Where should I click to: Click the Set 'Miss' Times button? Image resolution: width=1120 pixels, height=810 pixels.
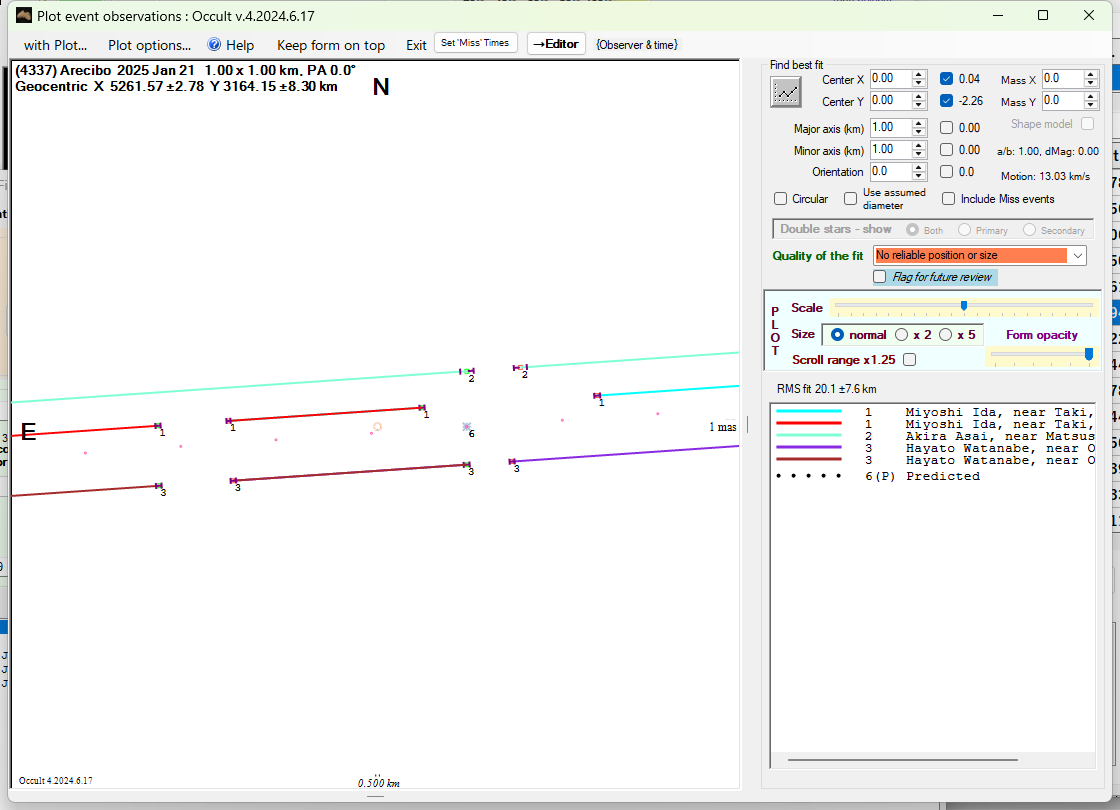[x=476, y=43]
